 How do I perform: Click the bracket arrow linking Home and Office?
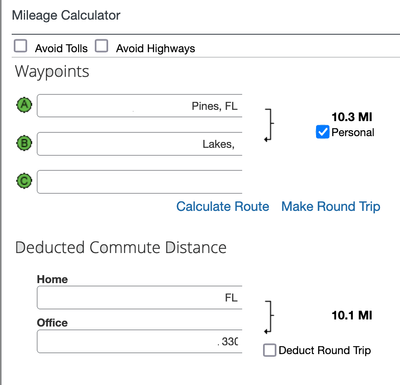tap(269, 317)
